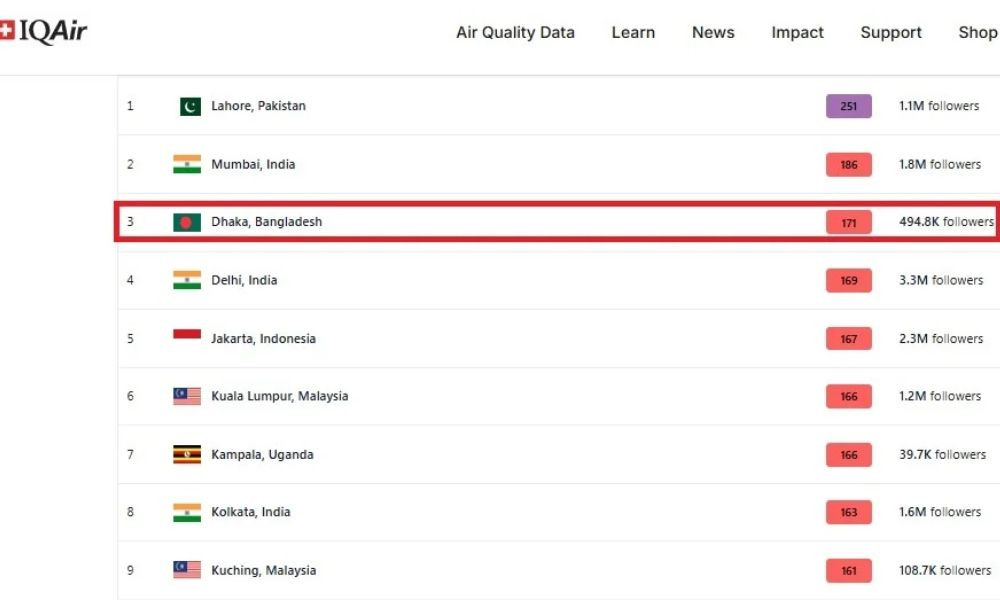This screenshot has height=600, width=1000.
Task: Open the Learn menu
Action: pos(633,33)
